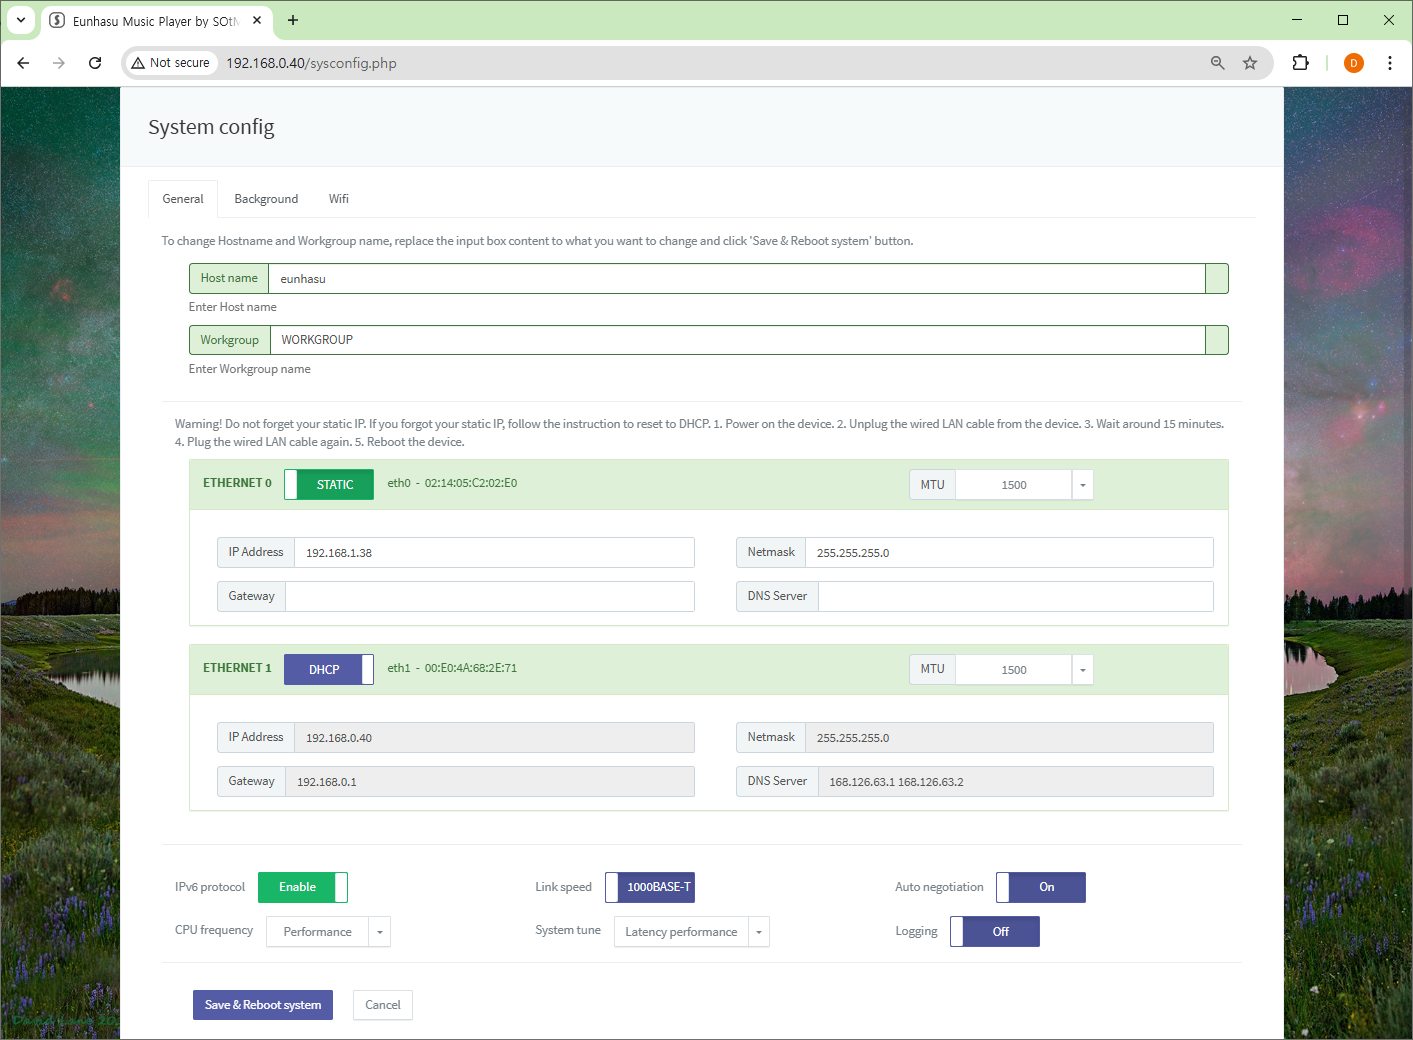The height and width of the screenshot is (1040, 1413).
Task: Toggle the IPv6 protocol Enable switch
Action: [303, 888]
